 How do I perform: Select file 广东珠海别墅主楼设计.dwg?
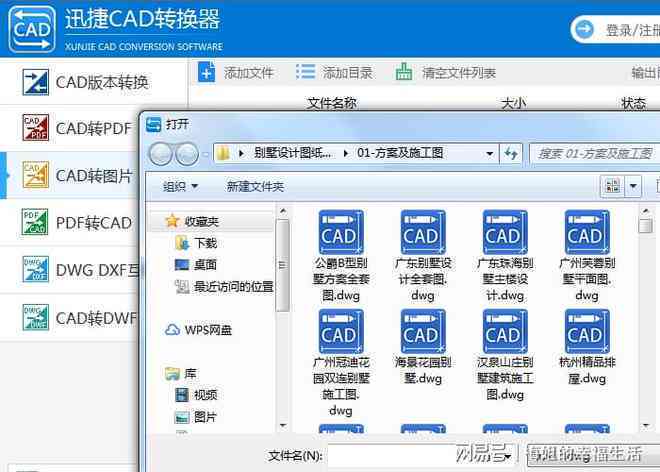[505, 256]
